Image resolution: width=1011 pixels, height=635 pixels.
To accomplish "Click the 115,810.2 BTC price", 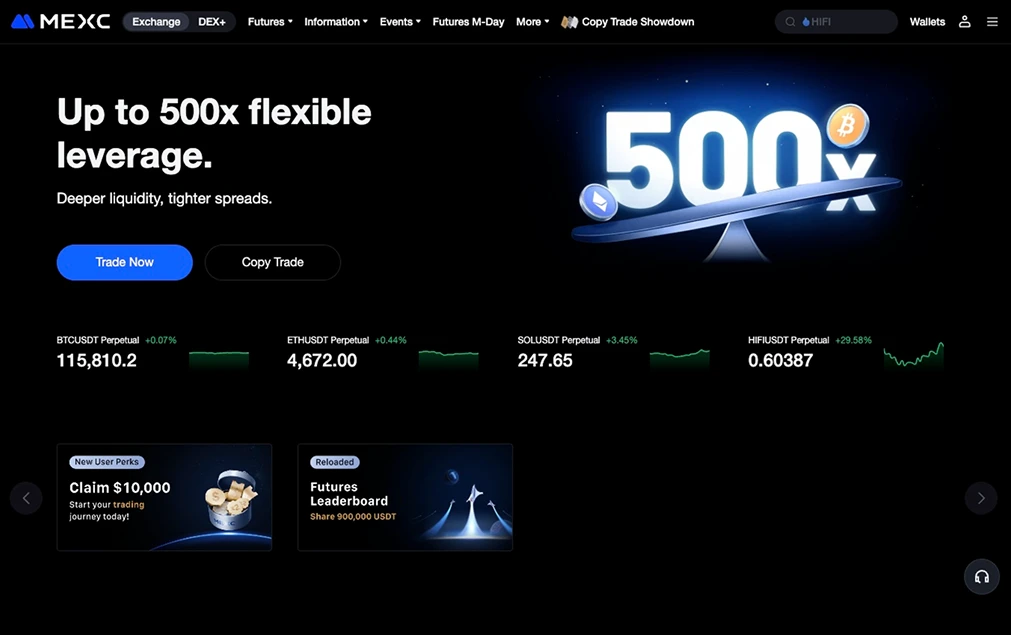I will pyautogui.click(x=97, y=360).
